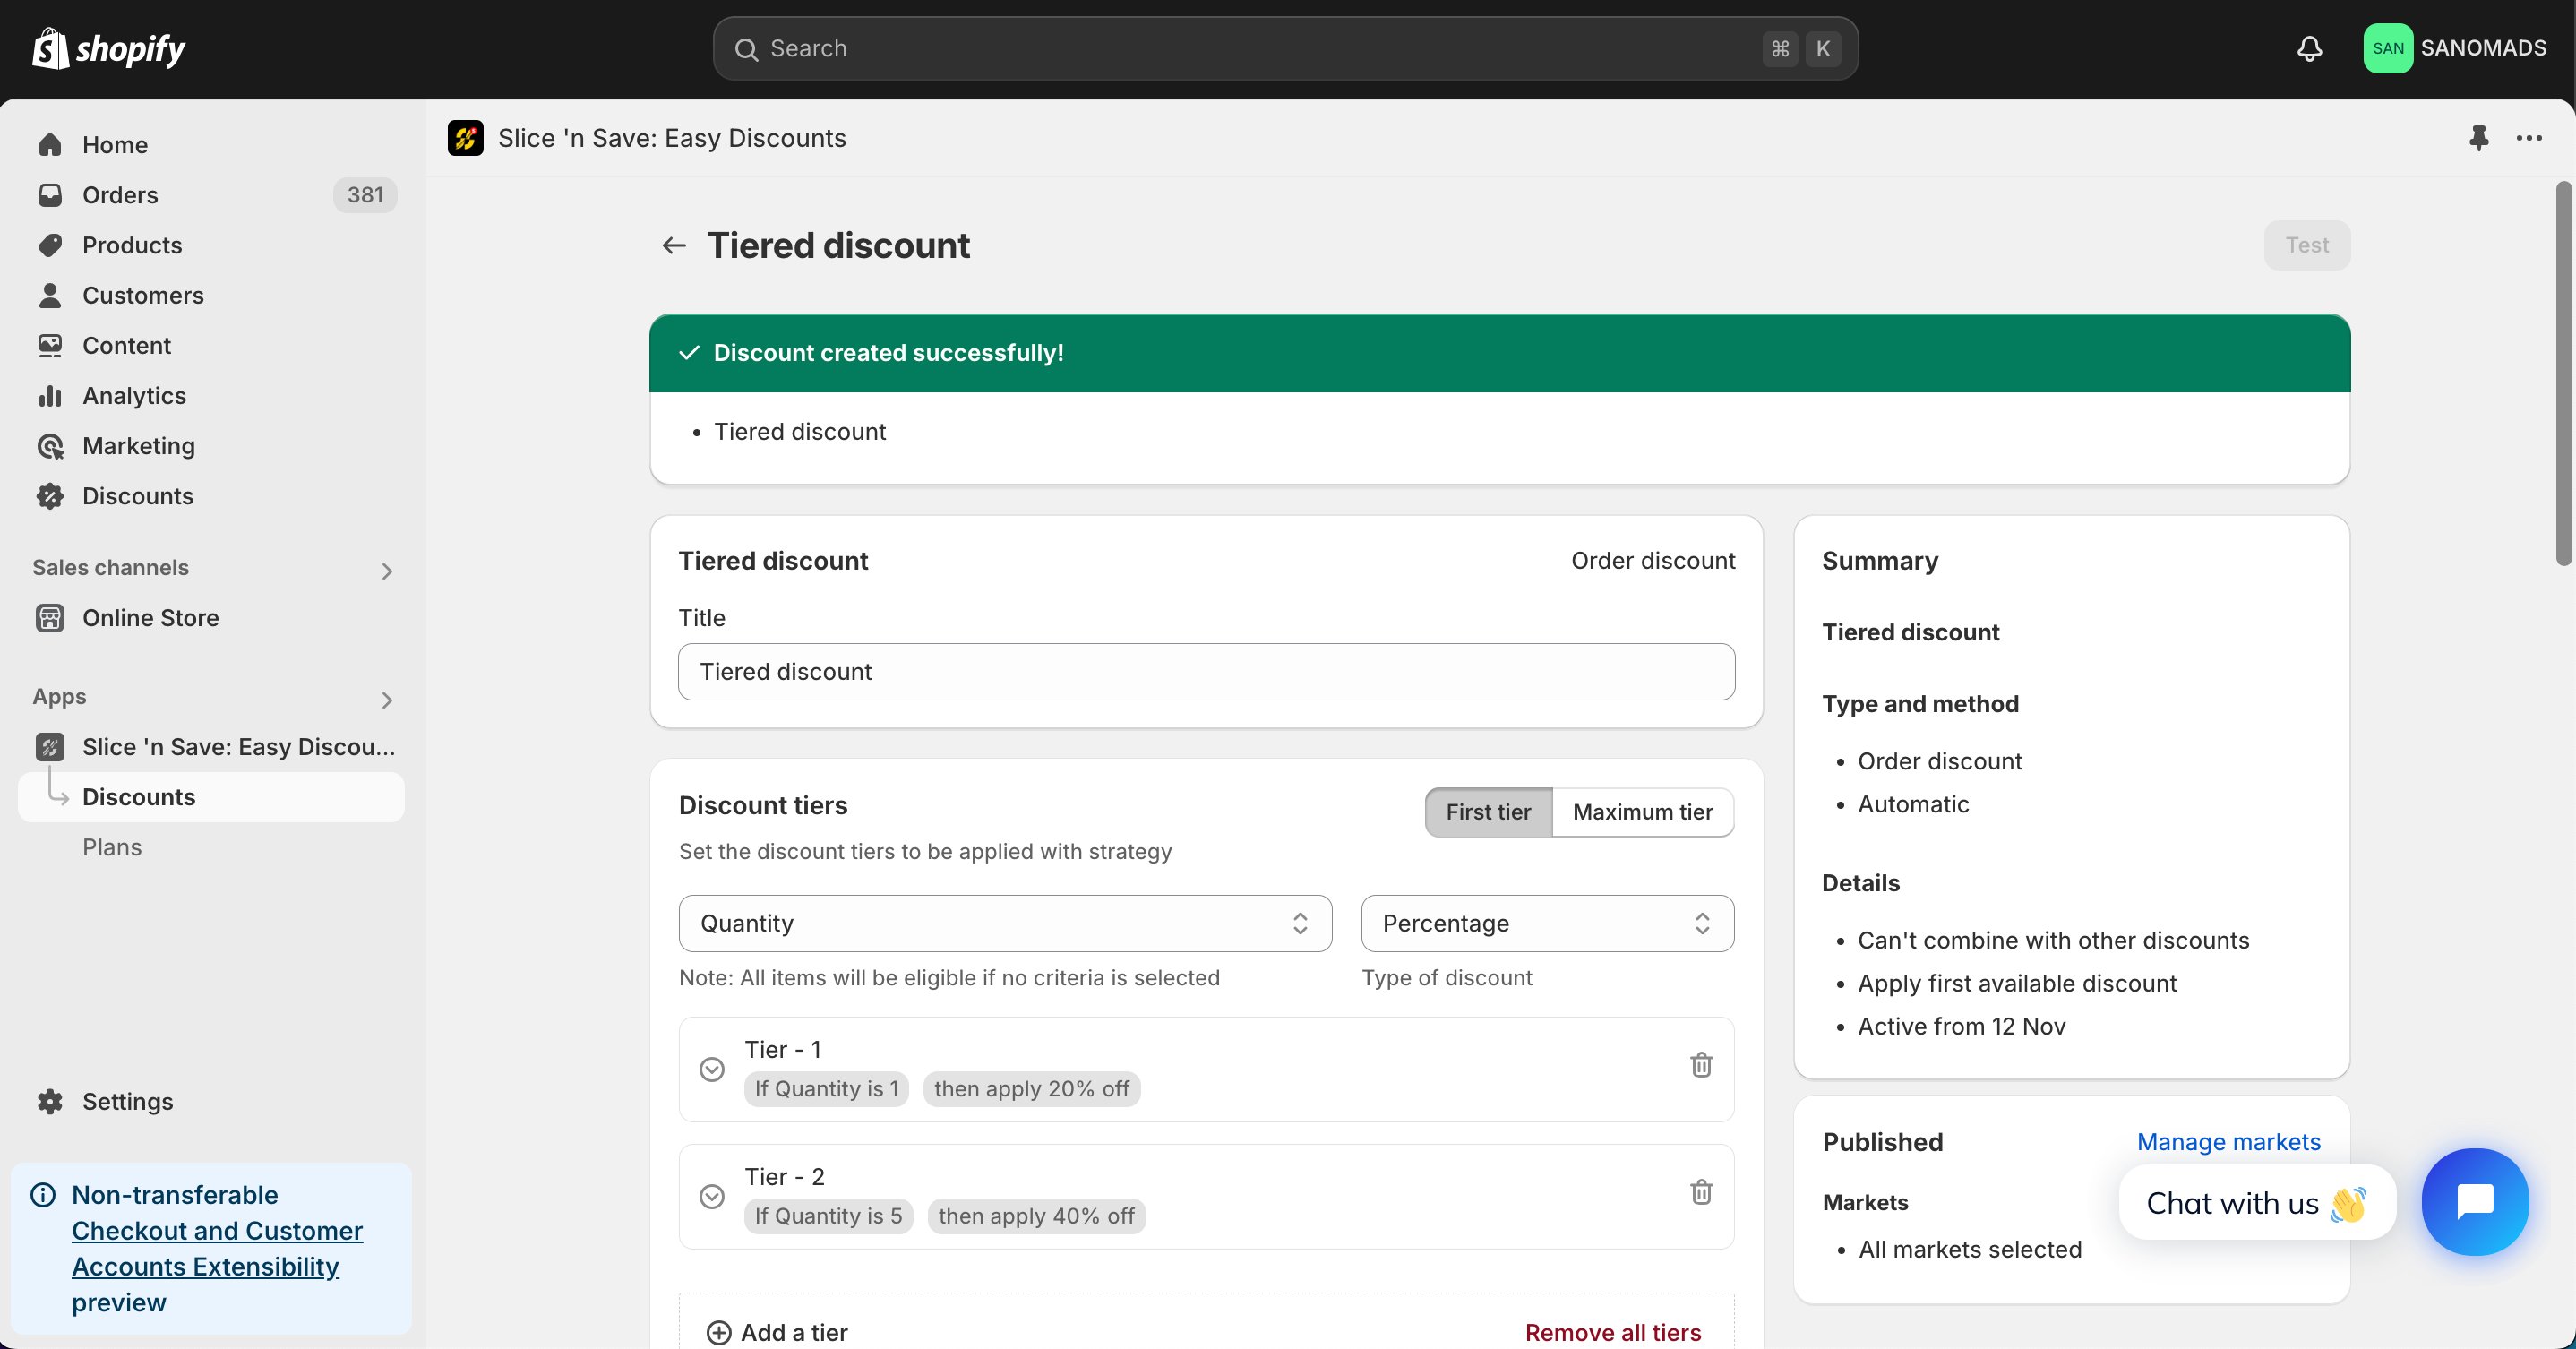Open Products in the sidebar

point(132,245)
